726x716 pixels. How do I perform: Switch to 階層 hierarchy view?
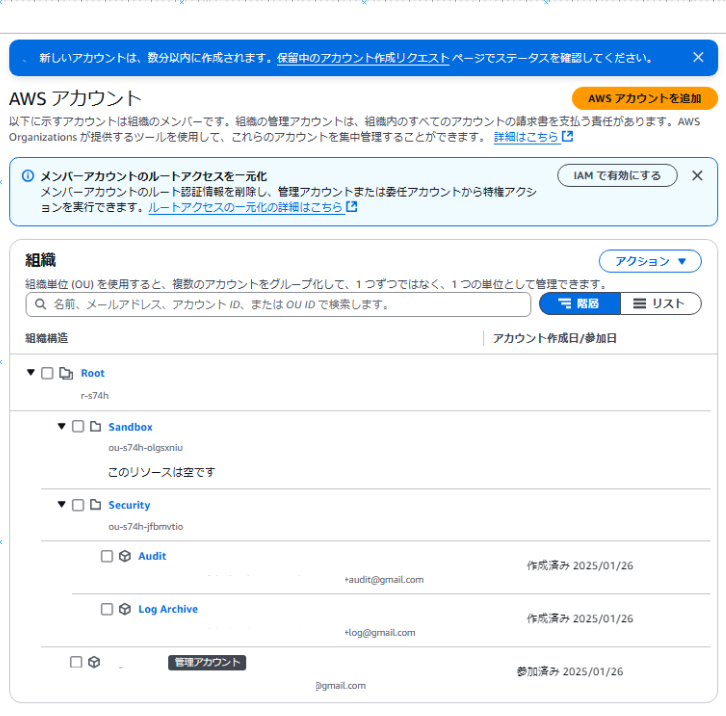click(x=580, y=304)
